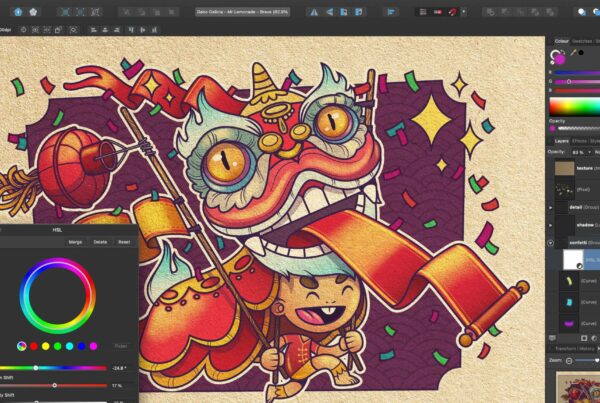
Task: Click the flip vertical icon in toolbar
Action: point(329,12)
